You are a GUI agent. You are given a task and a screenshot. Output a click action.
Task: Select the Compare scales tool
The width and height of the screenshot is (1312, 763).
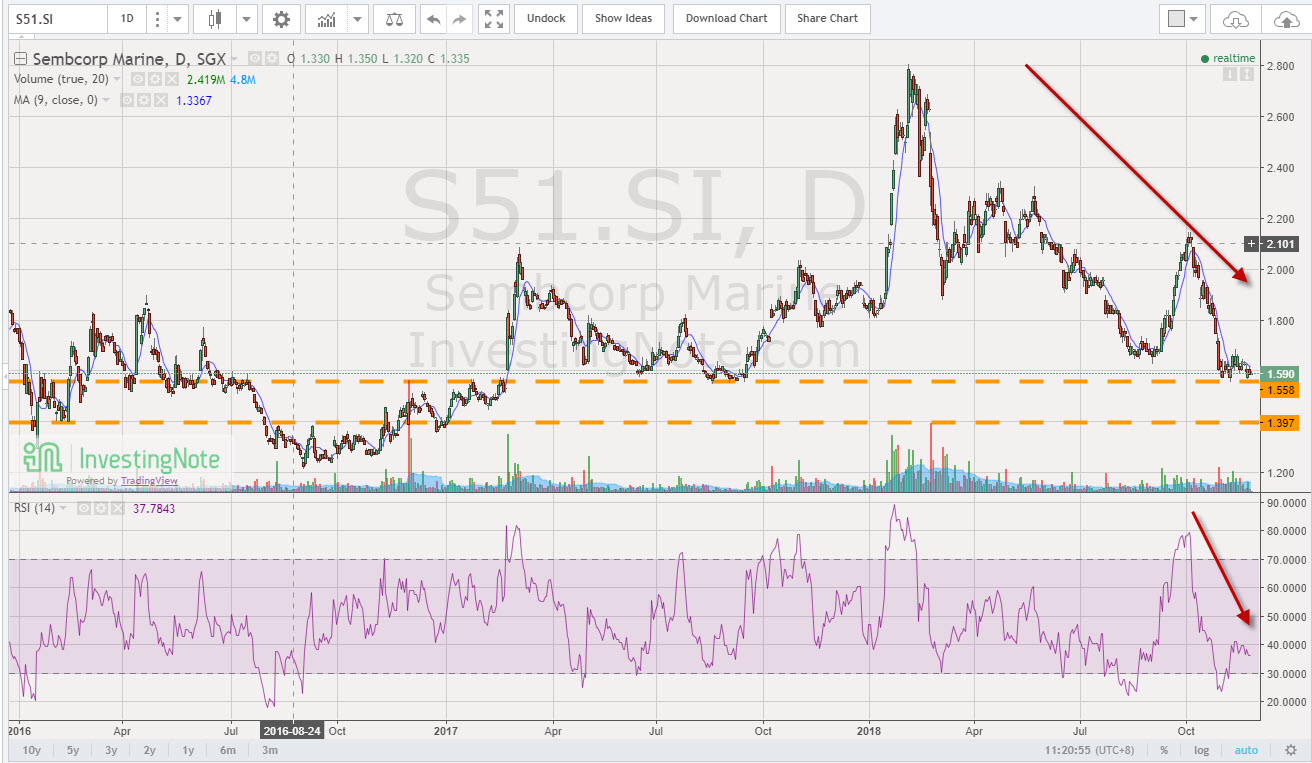(x=394, y=18)
